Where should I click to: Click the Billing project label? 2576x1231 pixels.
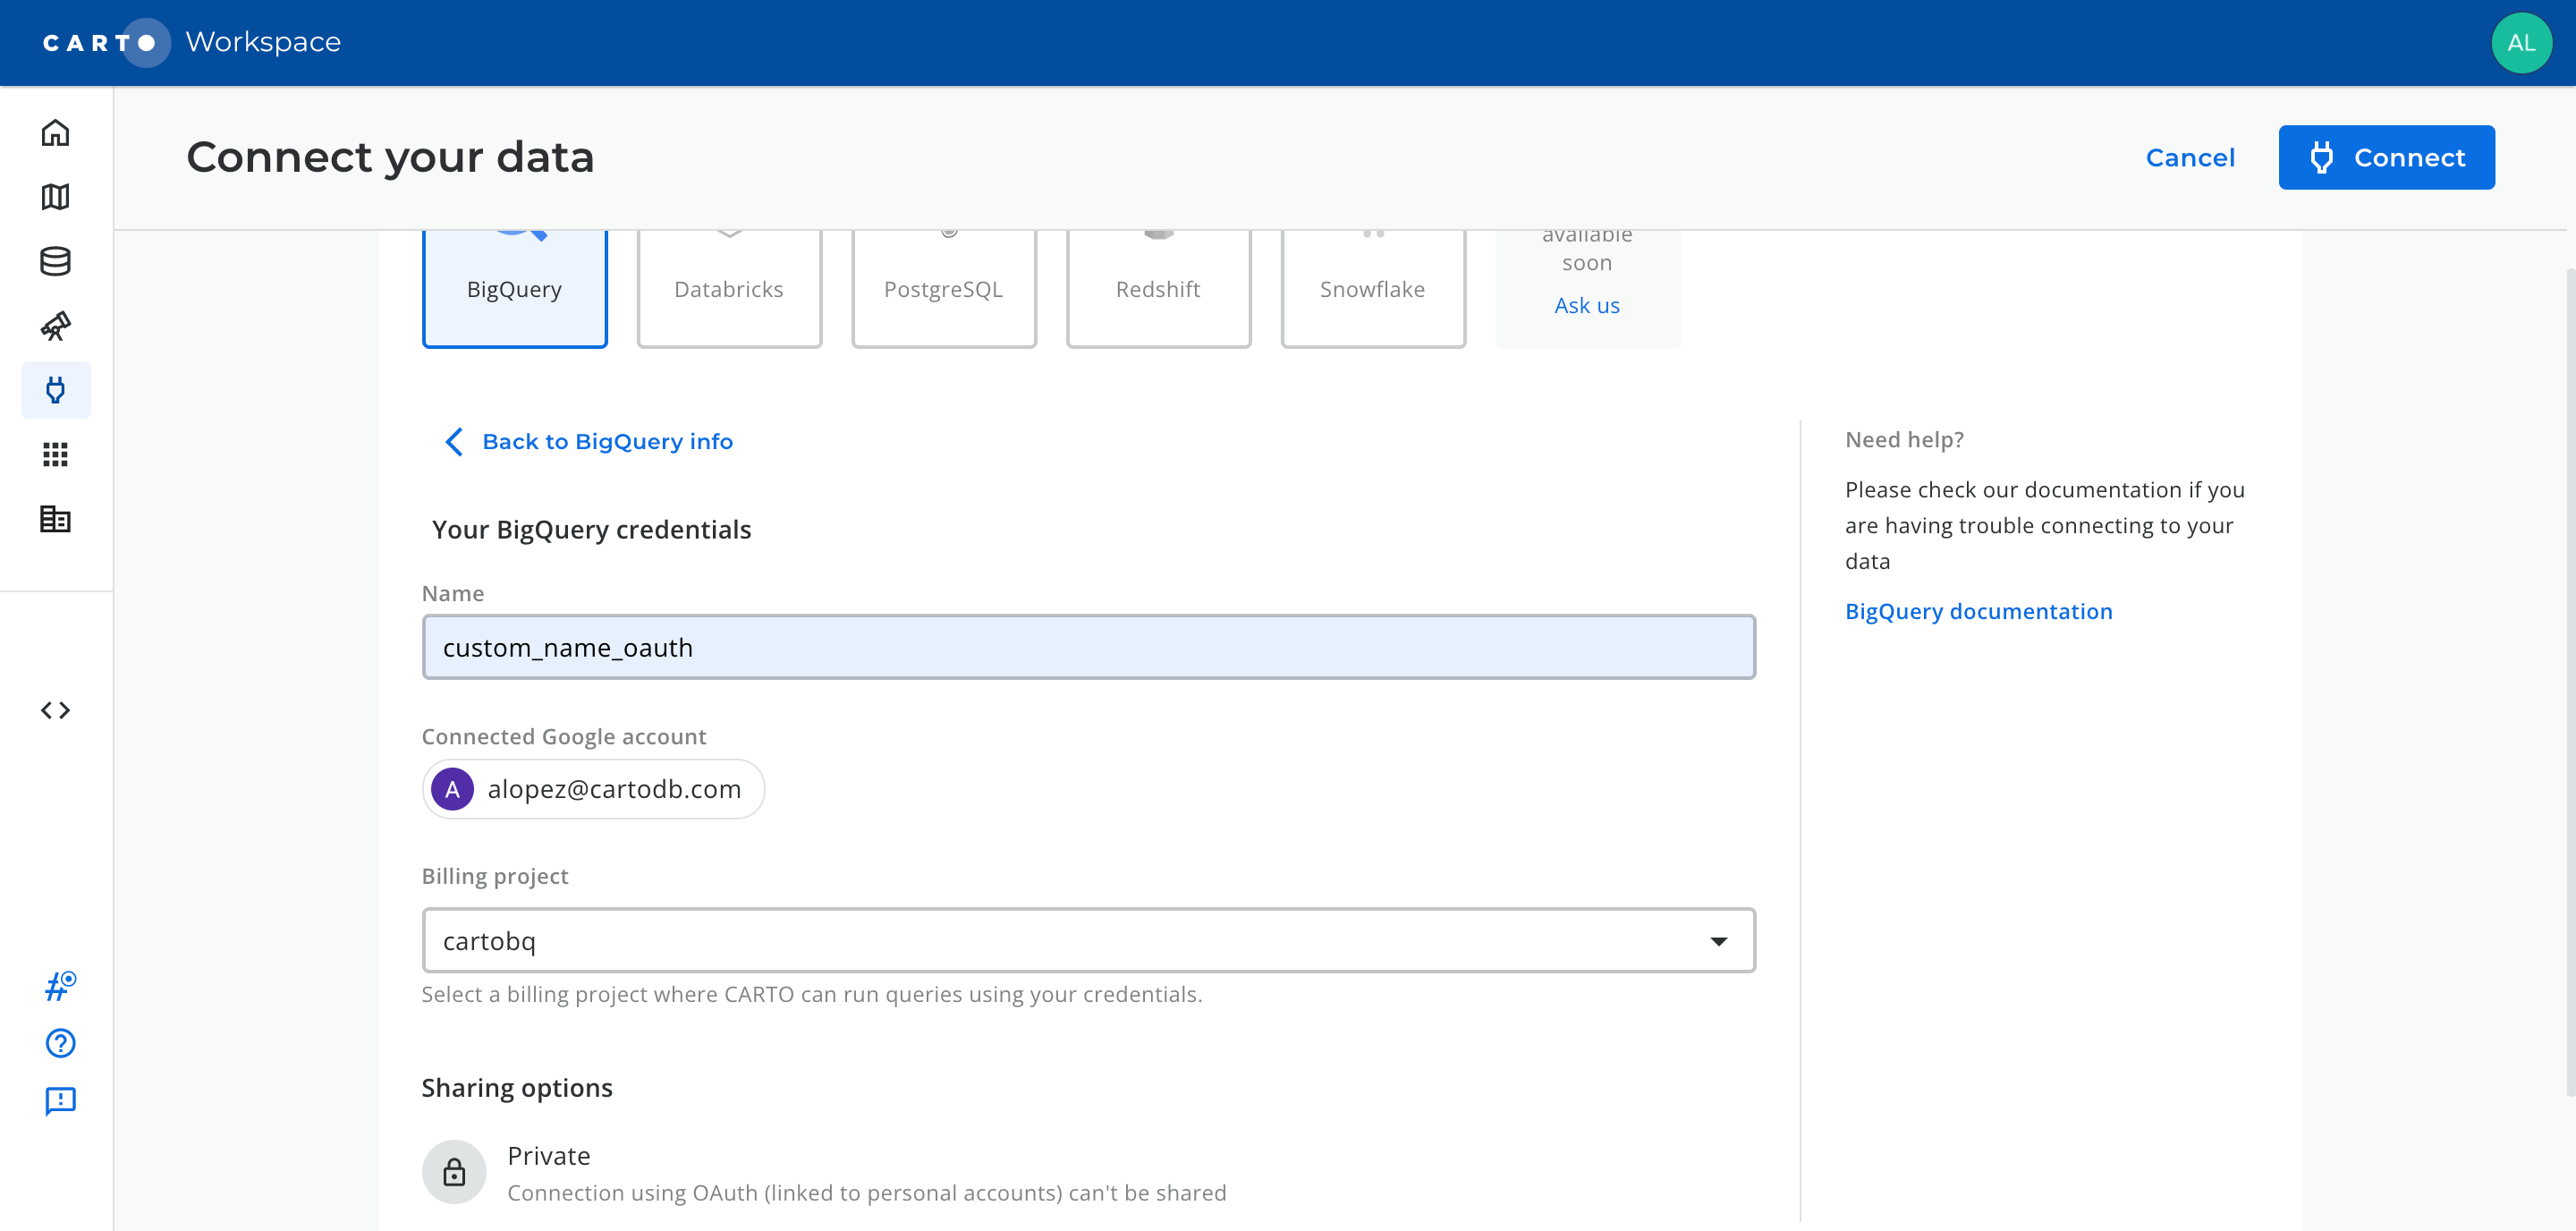(495, 876)
